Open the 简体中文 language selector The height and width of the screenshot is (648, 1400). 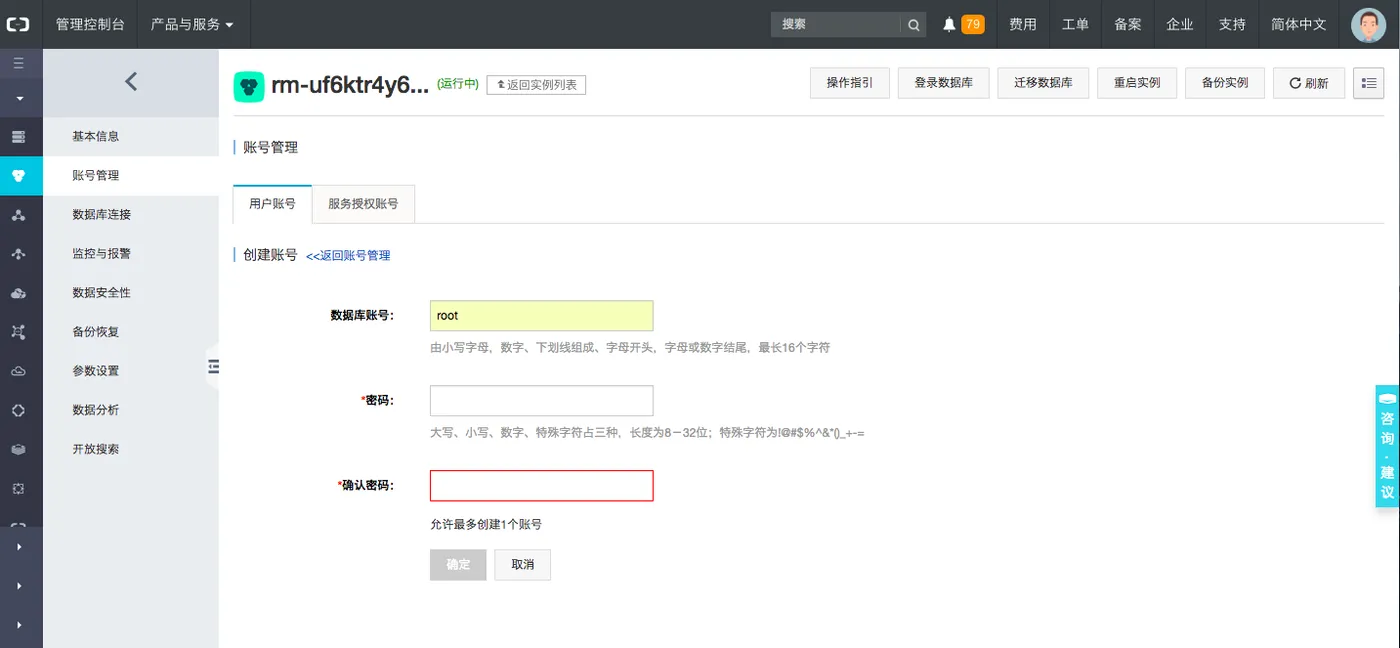[1298, 25]
